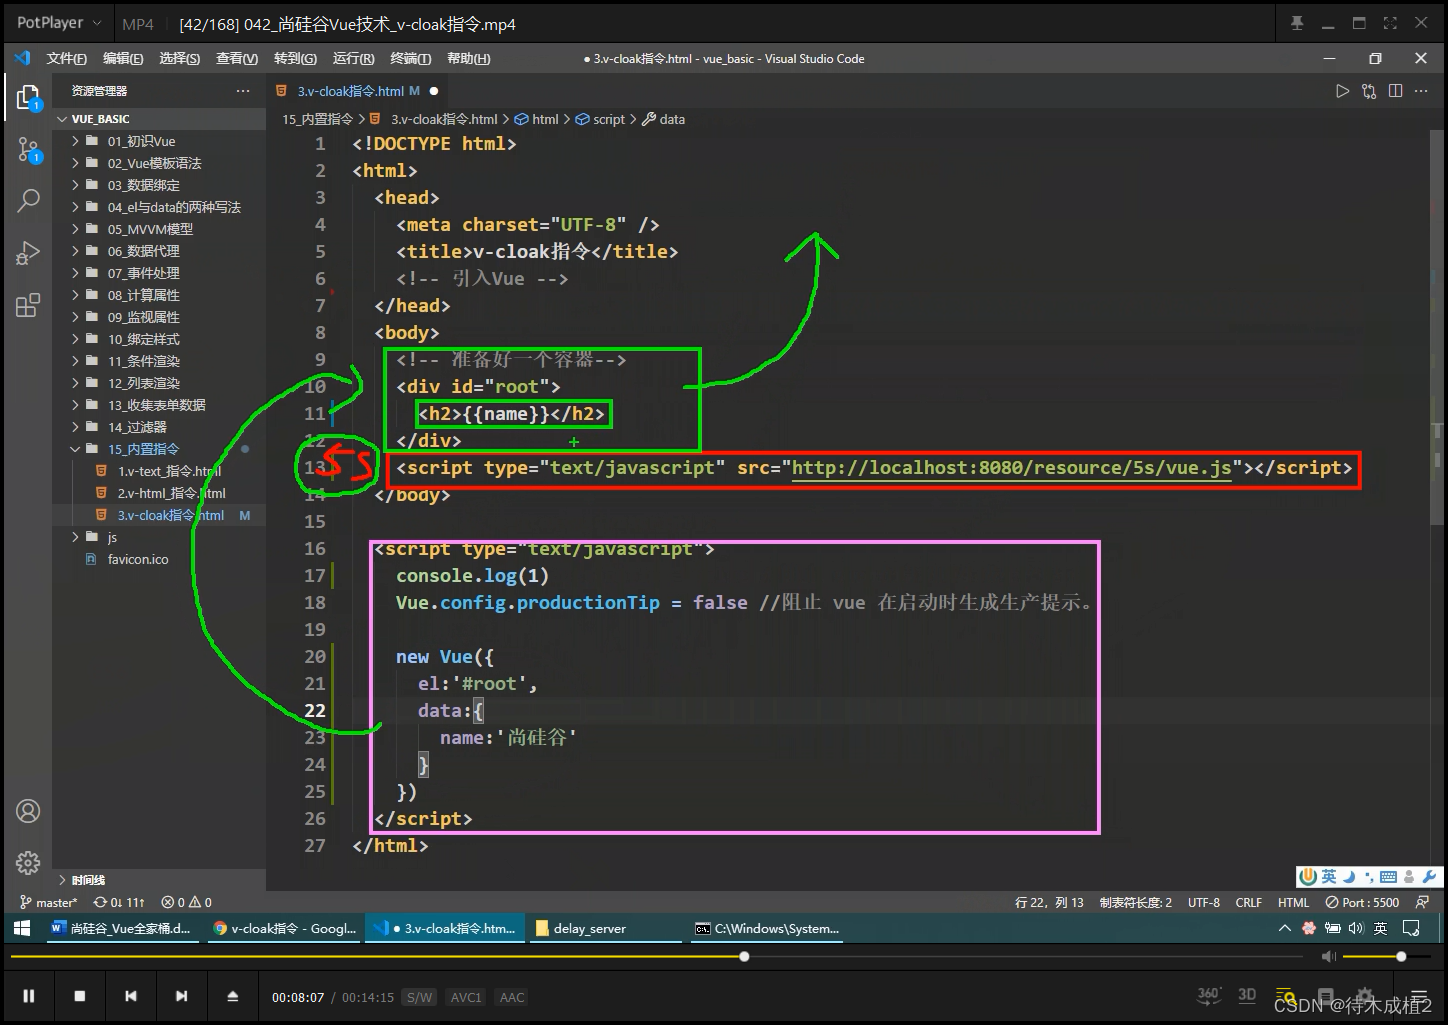
Task: Click the Open Changes compare icon in the editor
Action: coord(1369,91)
